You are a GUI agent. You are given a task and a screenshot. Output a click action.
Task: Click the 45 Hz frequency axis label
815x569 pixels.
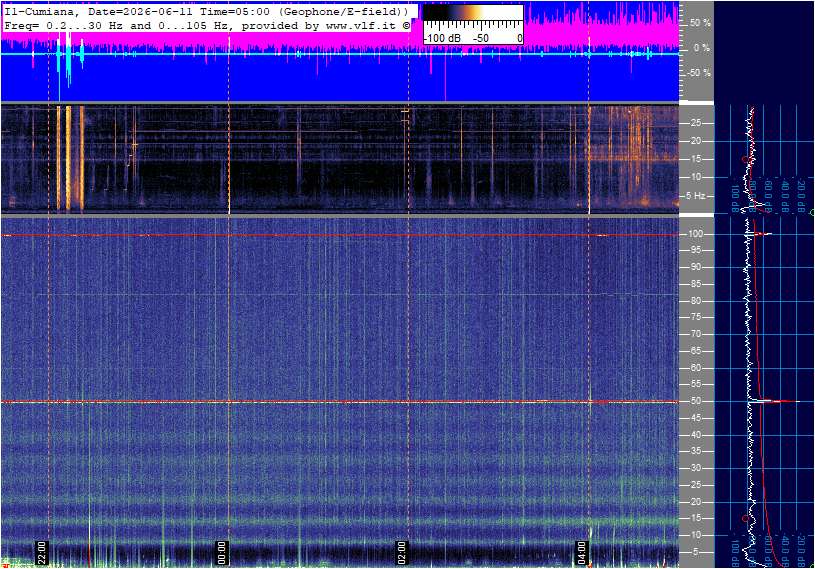point(695,418)
